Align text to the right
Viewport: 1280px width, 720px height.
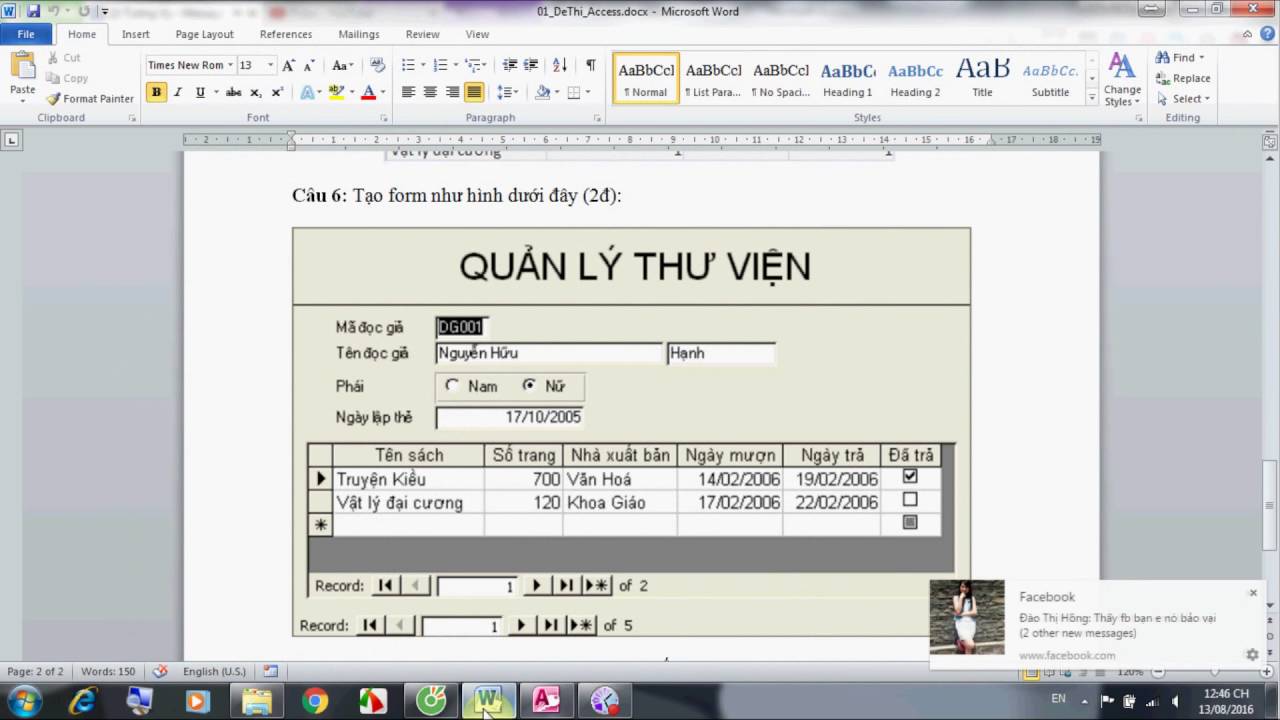click(x=452, y=92)
